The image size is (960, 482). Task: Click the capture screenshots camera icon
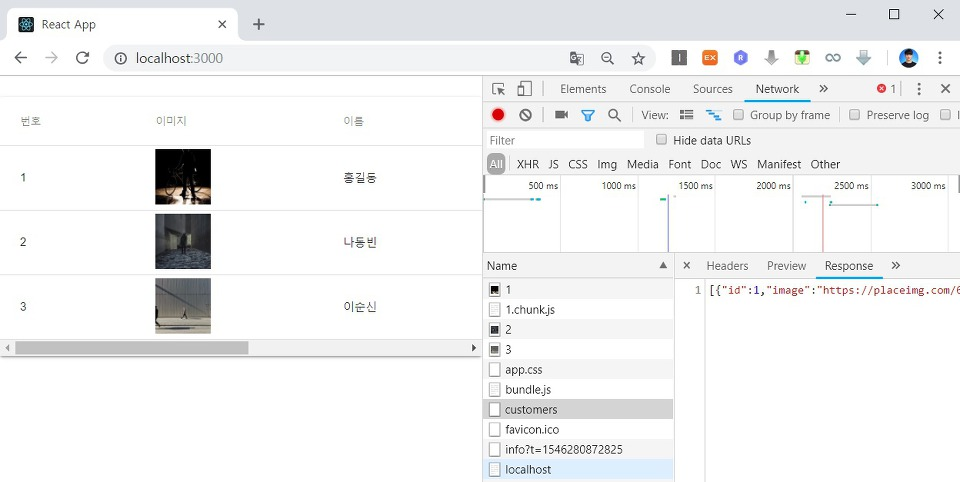tap(561, 115)
